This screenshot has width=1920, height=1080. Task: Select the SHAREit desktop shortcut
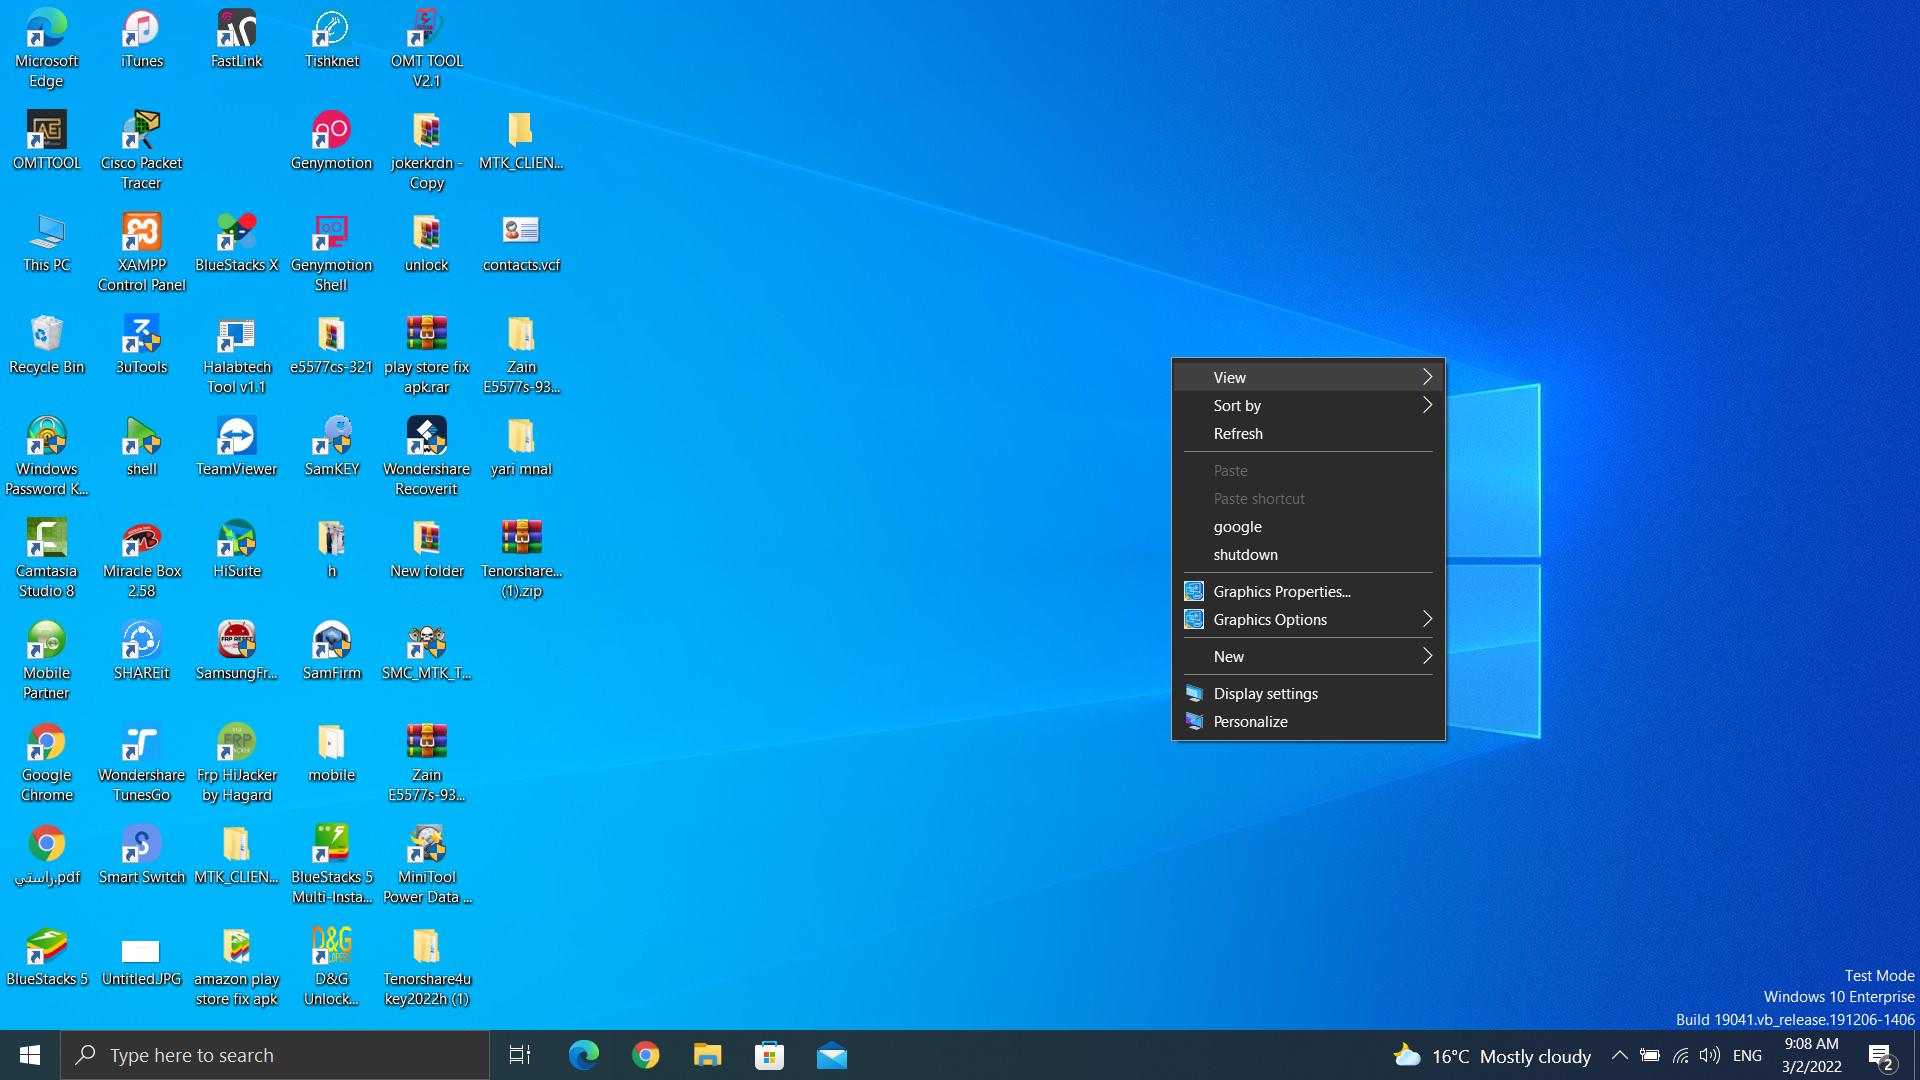click(141, 642)
